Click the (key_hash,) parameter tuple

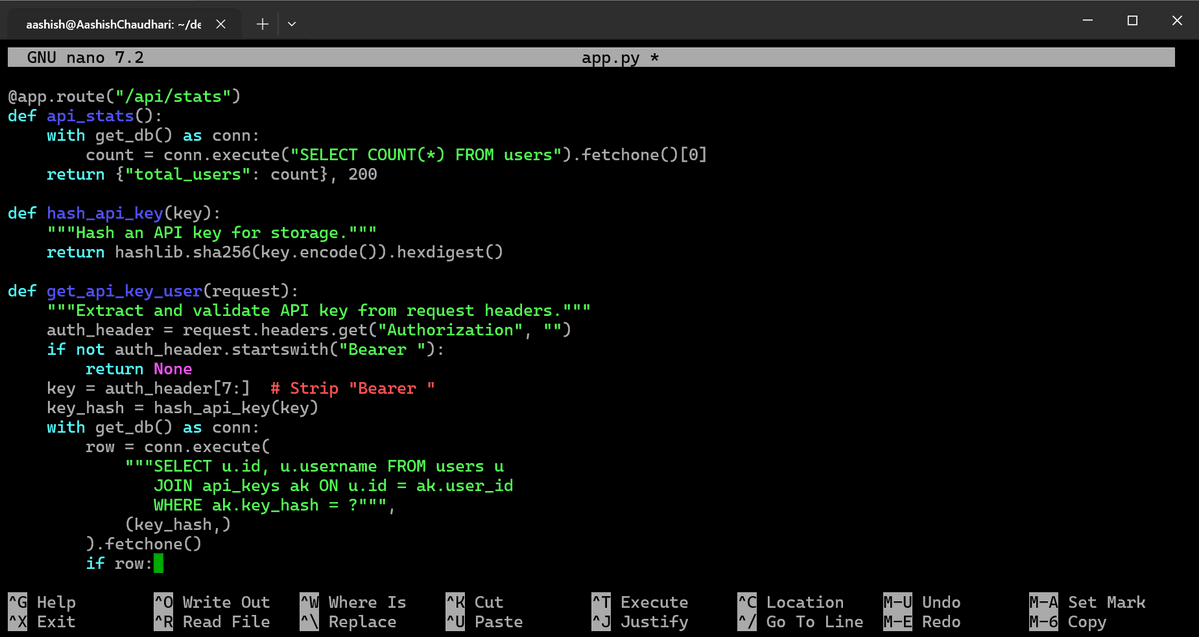coord(178,525)
